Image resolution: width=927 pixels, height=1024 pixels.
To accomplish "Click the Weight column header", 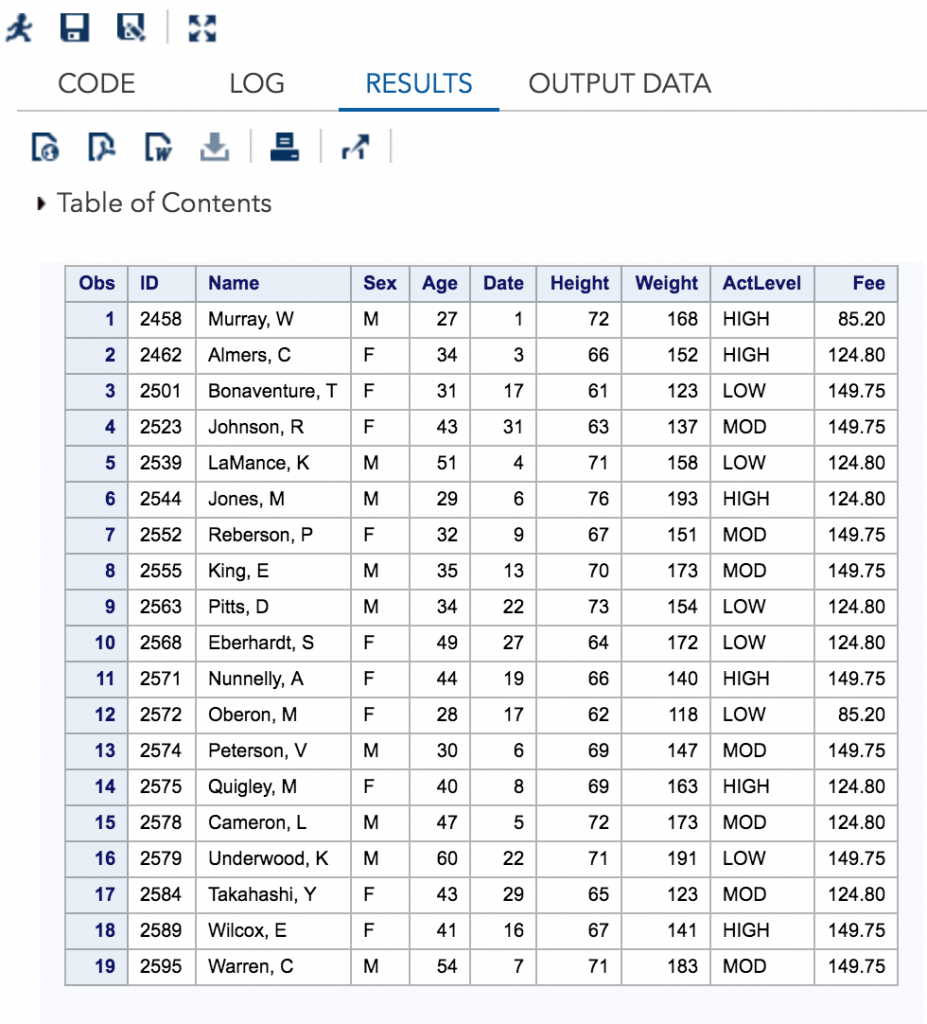I will (x=666, y=283).
